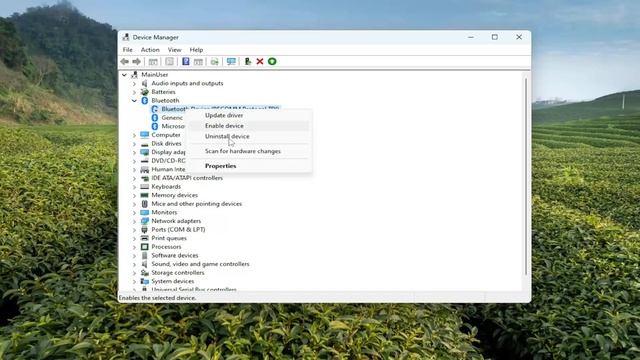Expand the Network adapters category
The image size is (640, 360).
(x=134, y=221)
